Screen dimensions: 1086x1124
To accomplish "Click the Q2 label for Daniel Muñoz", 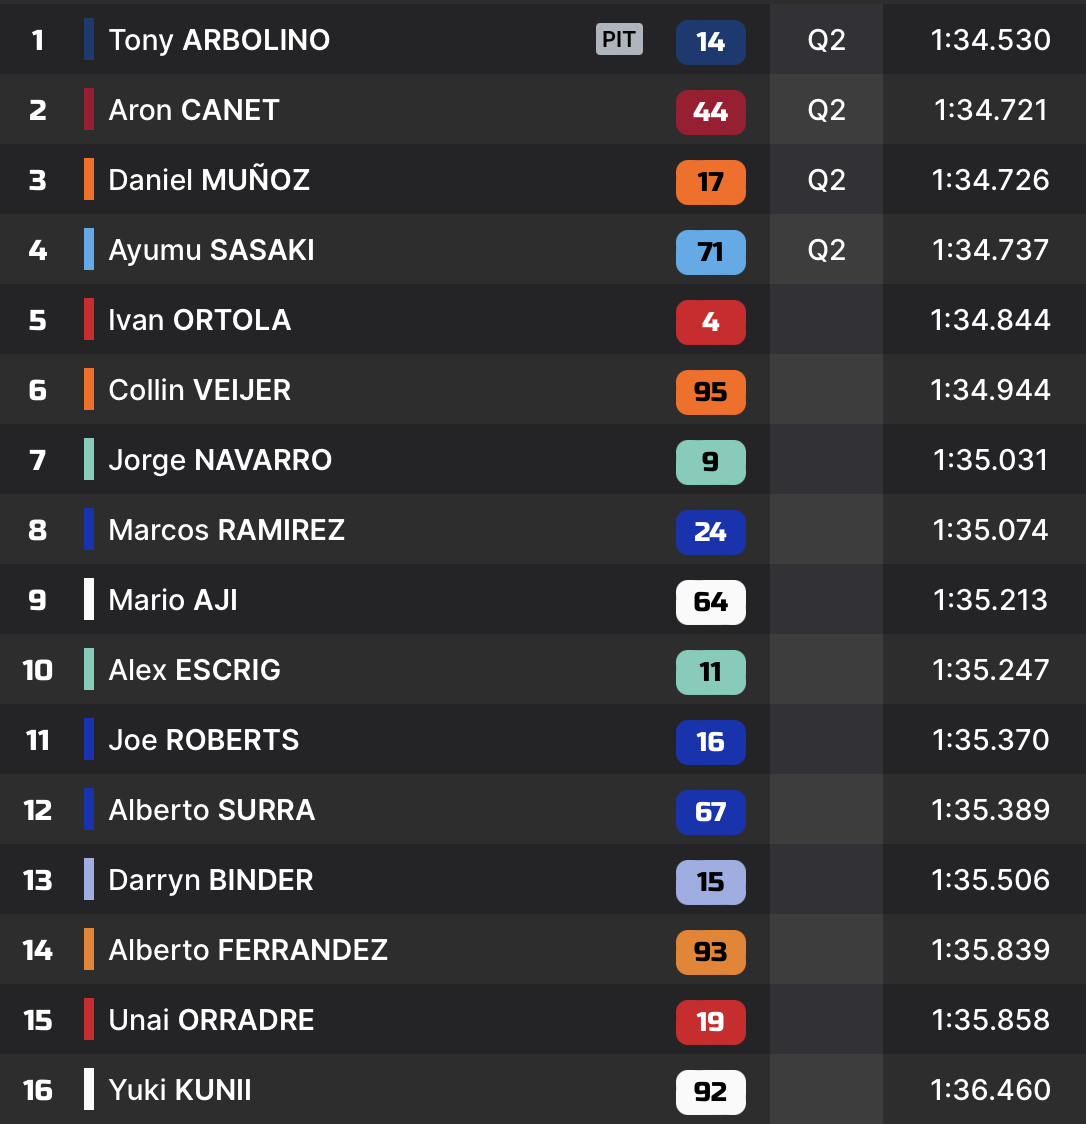I will coord(826,180).
